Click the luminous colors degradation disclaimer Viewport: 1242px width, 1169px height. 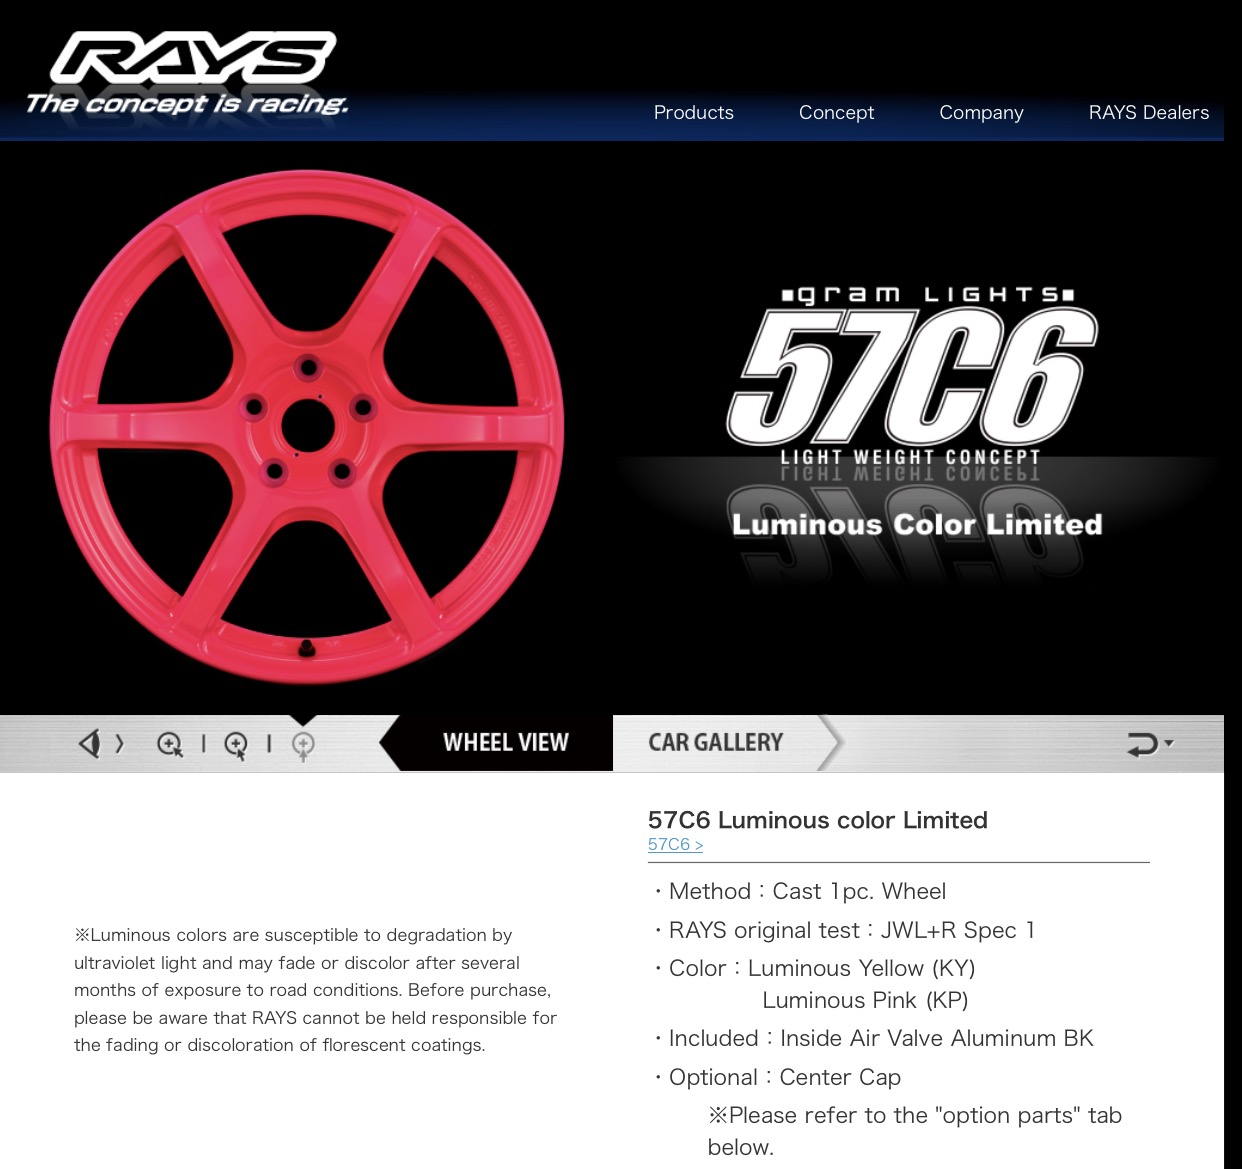(x=315, y=990)
